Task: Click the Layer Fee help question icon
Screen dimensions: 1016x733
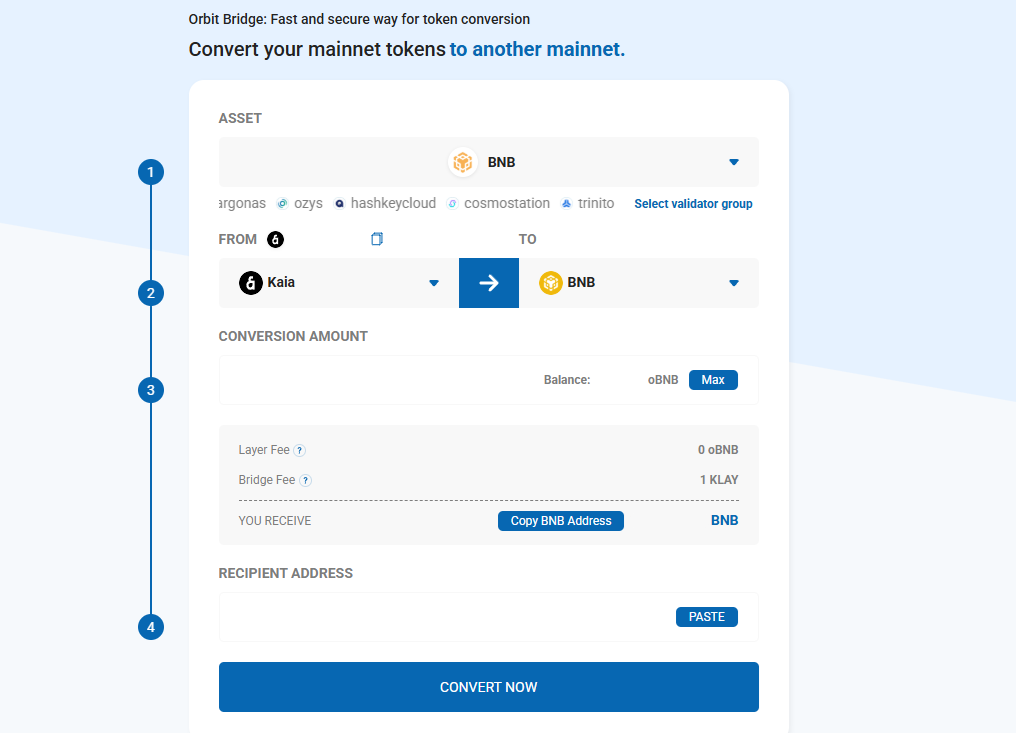Action: tap(300, 451)
